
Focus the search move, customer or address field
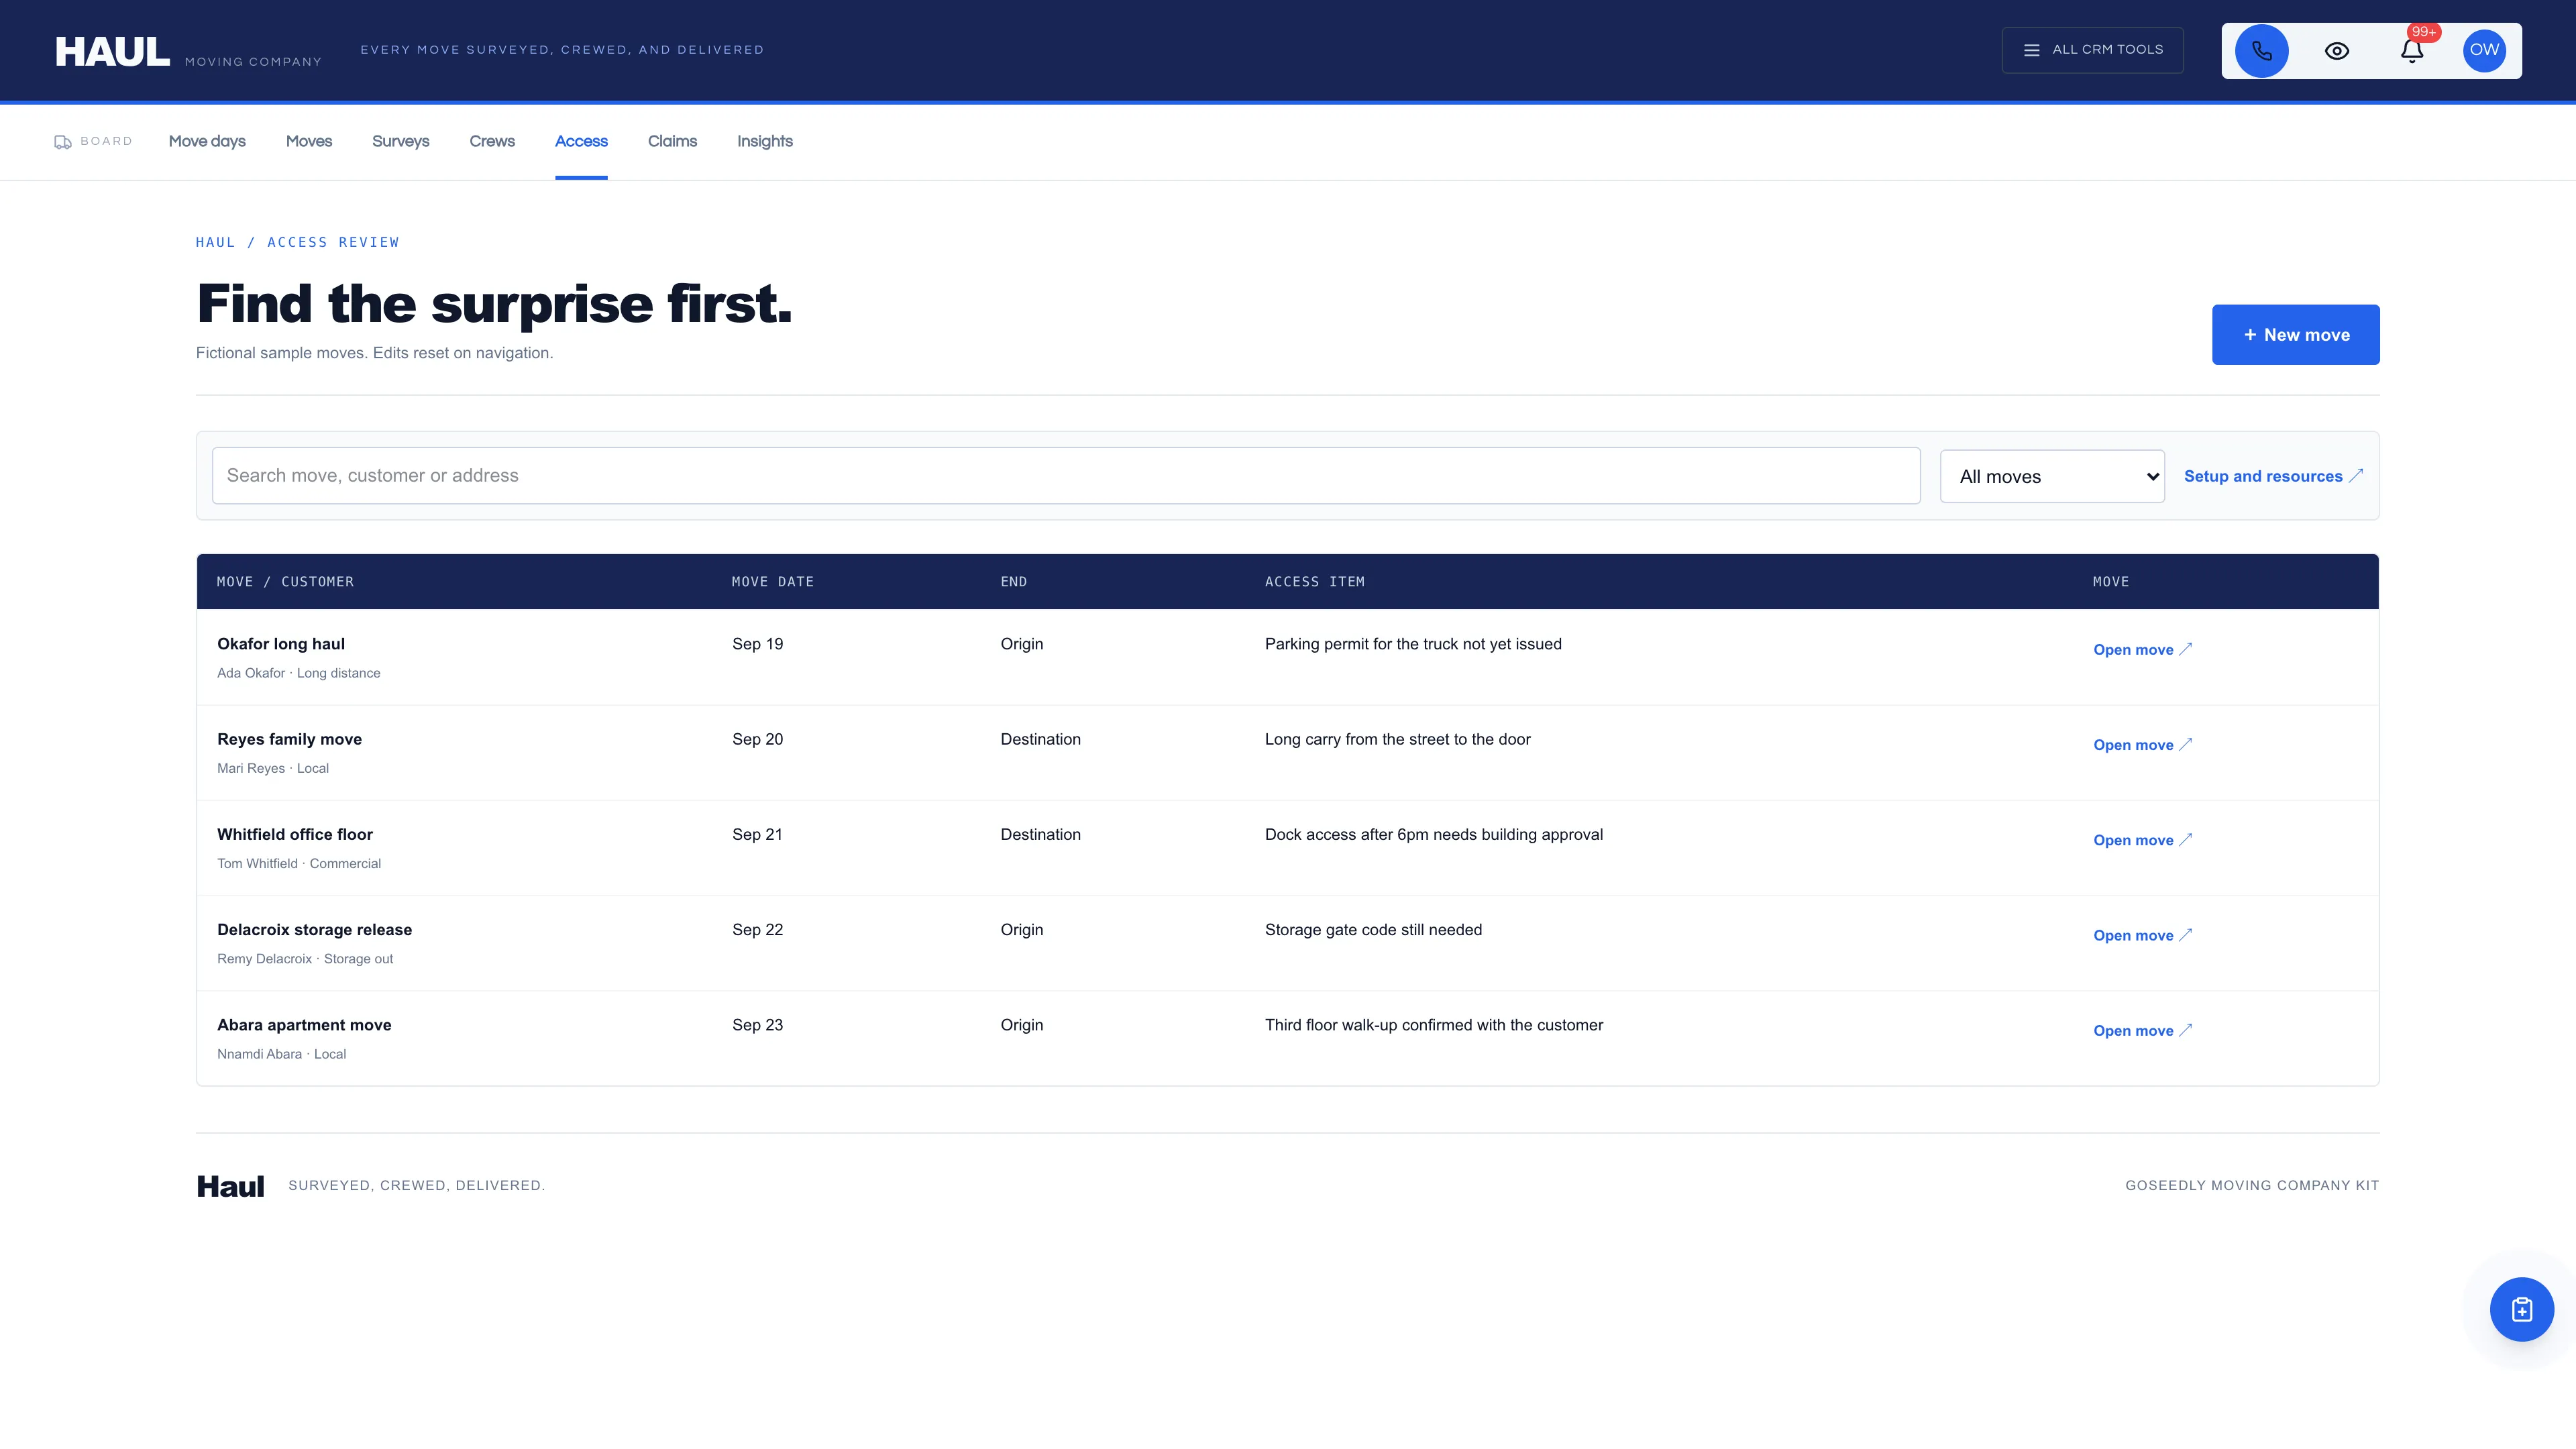(x=1066, y=476)
